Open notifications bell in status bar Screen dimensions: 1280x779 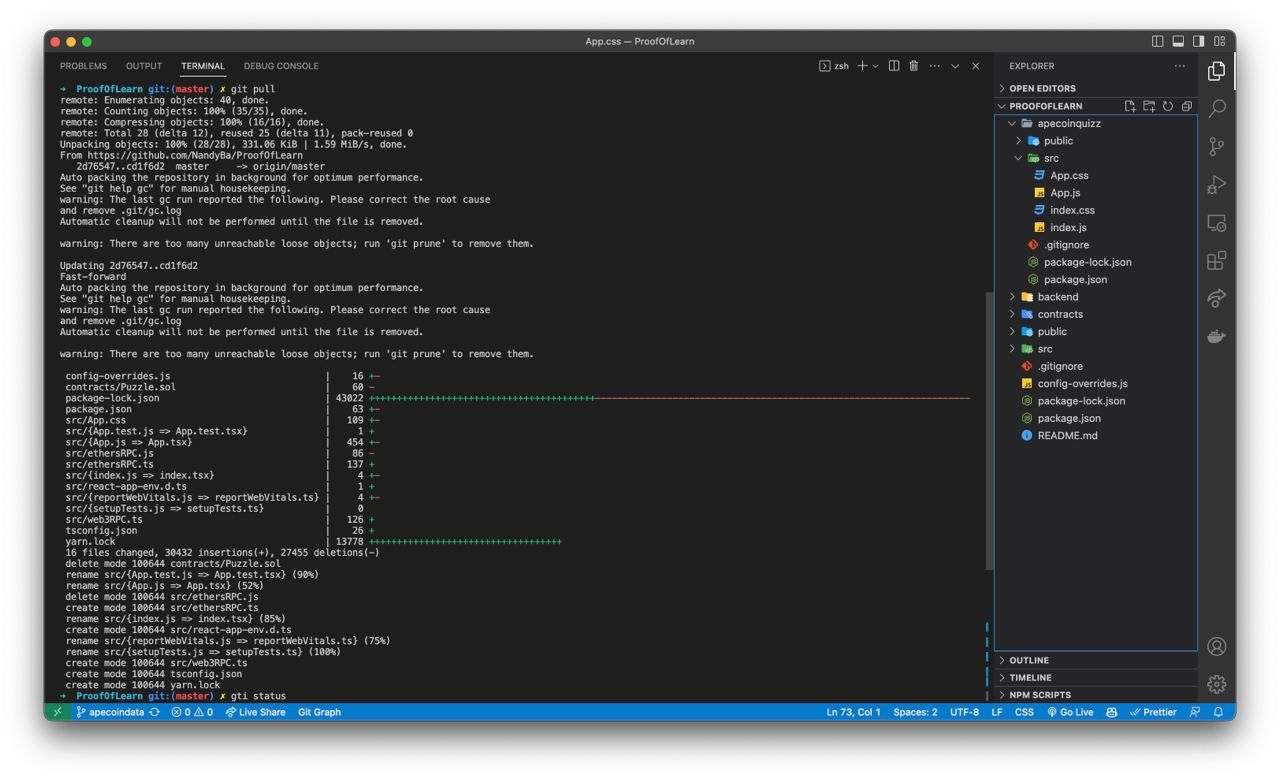pyautogui.click(x=1218, y=712)
